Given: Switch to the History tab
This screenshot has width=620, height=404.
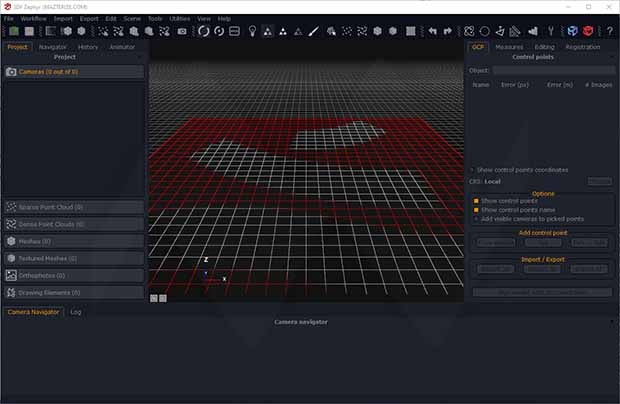Looking at the screenshot, I should click(x=88, y=47).
